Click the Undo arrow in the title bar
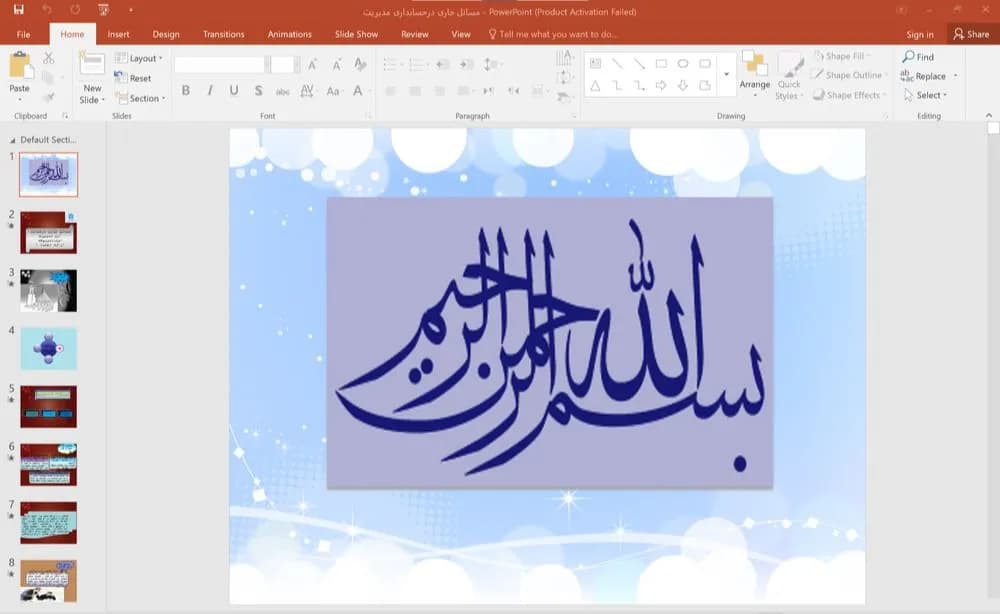Image resolution: width=1000 pixels, height=614 pixels. 47,10
